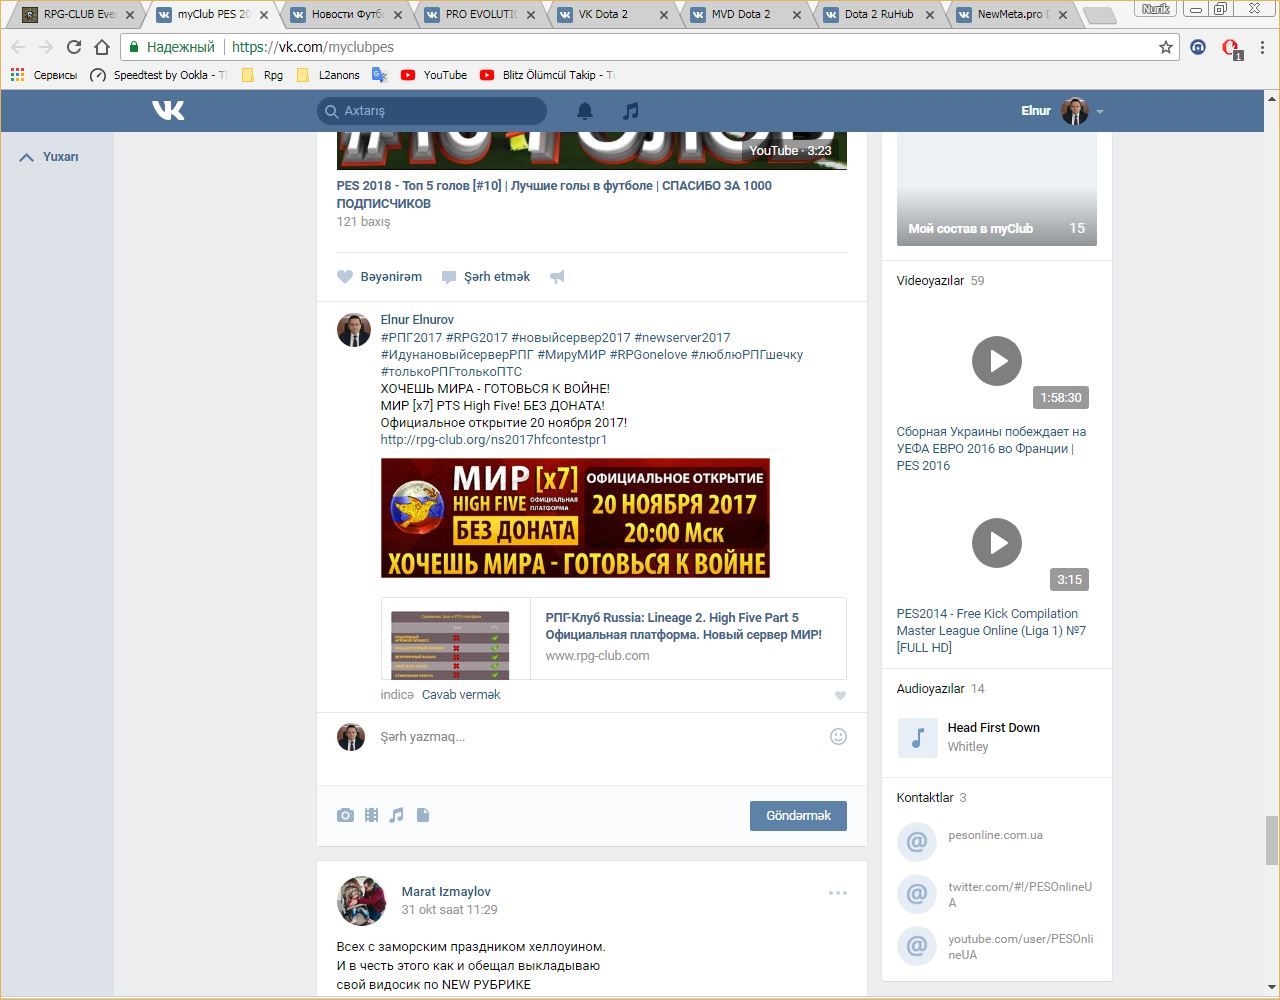Open the #РПГ2017 hashtag
Screen dimensions: 1280x1000
click(411, 338)
